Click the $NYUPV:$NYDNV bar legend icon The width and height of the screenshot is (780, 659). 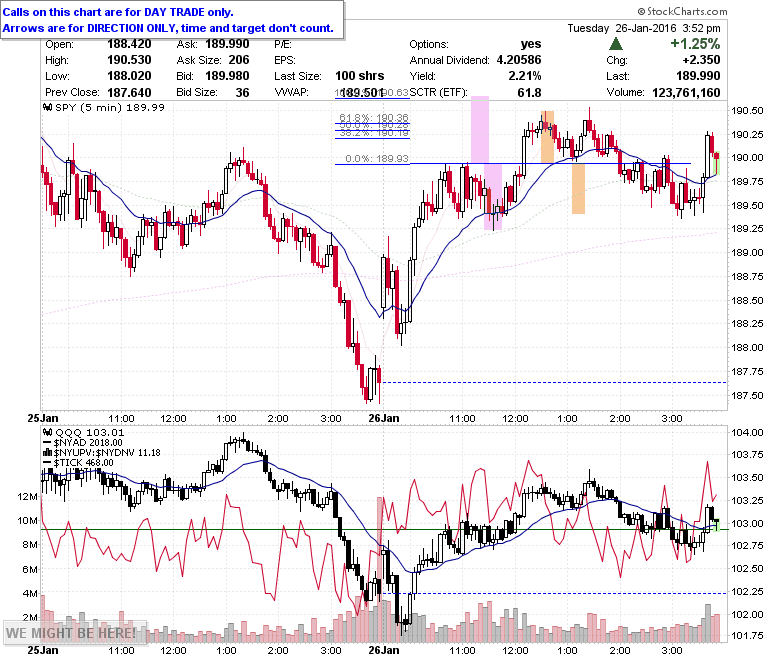(x=48, y=453)
